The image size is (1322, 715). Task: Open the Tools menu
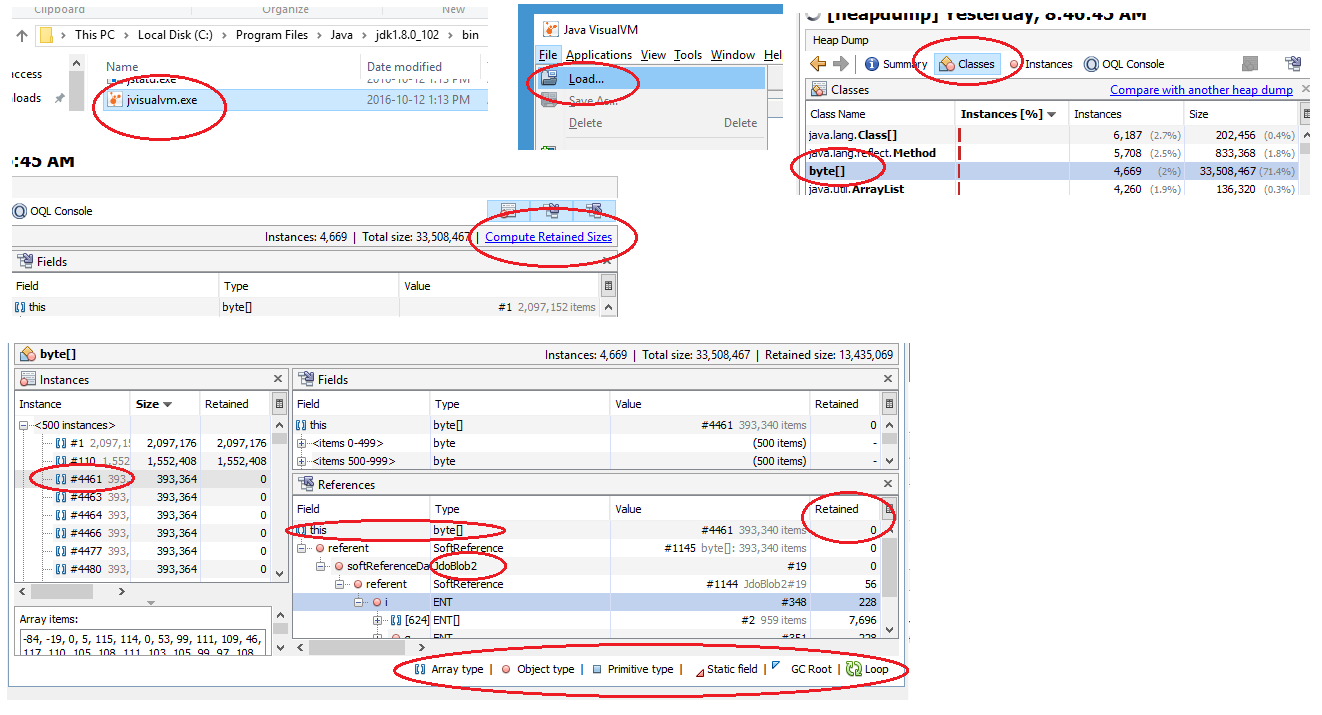pyautogui.click(x=688, y=55)
